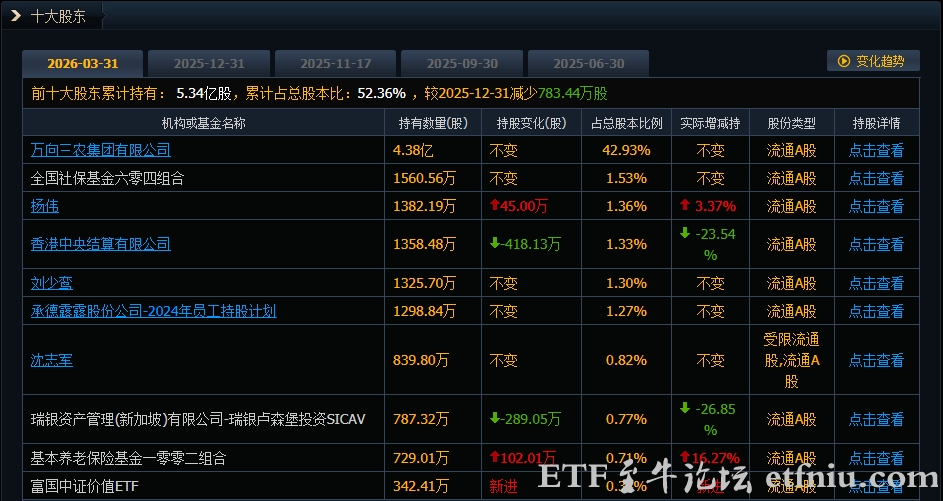Open the 万向三农集团有限公司 shareholder link
This screenshot has width=943, height=501.
coord(100,150)
